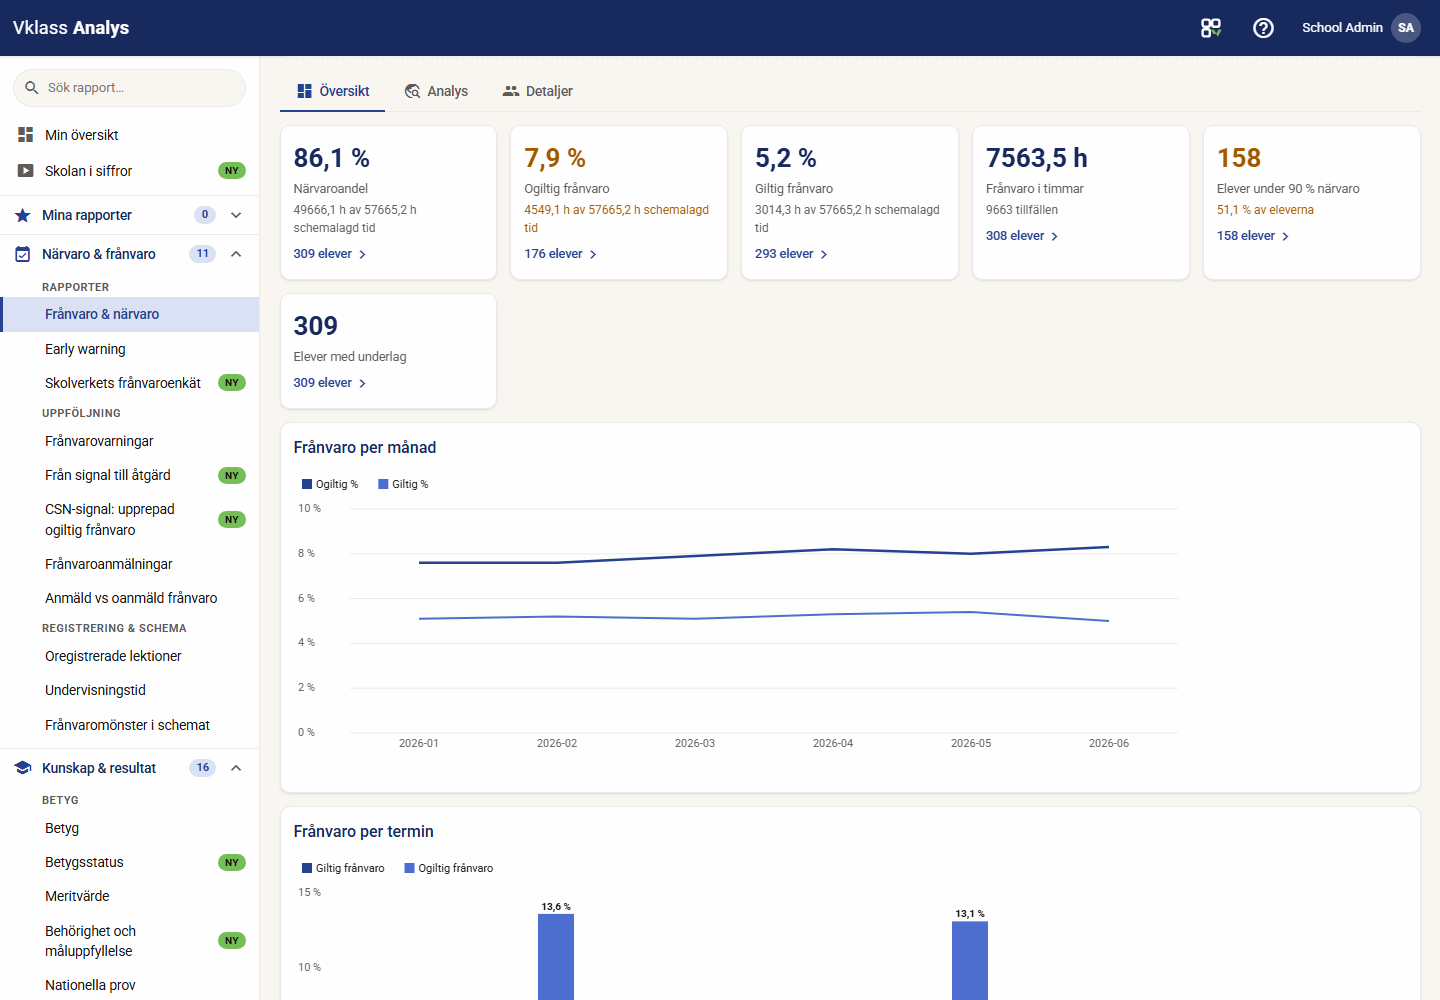The image size is (1440, 1000).
Task: Open the help question mark icon
Action: (x=1263, y=28)
